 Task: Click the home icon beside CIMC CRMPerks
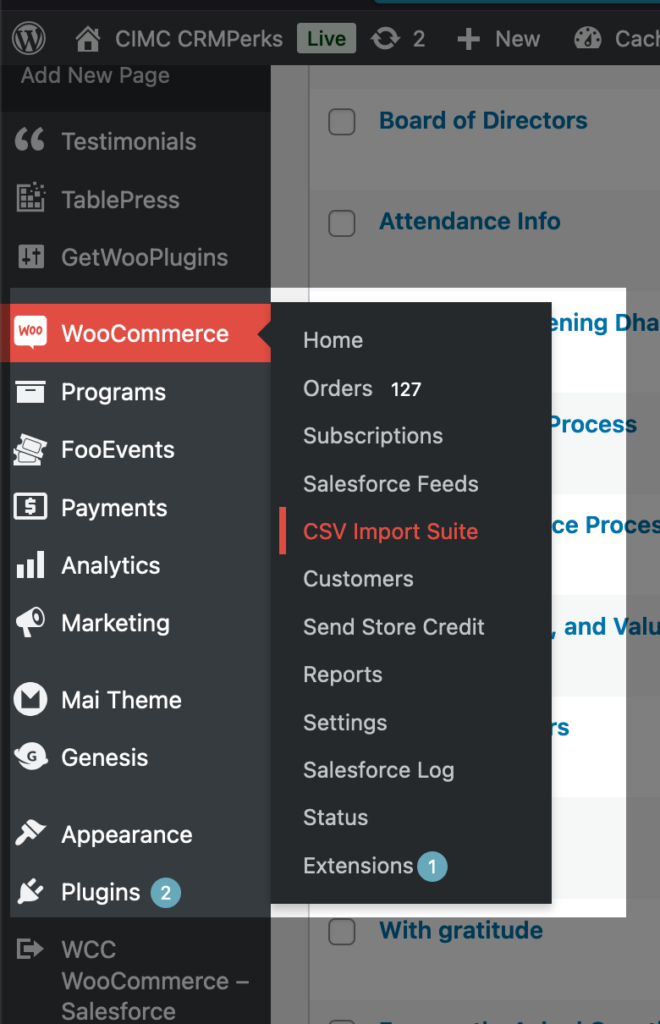coord(88,39)
